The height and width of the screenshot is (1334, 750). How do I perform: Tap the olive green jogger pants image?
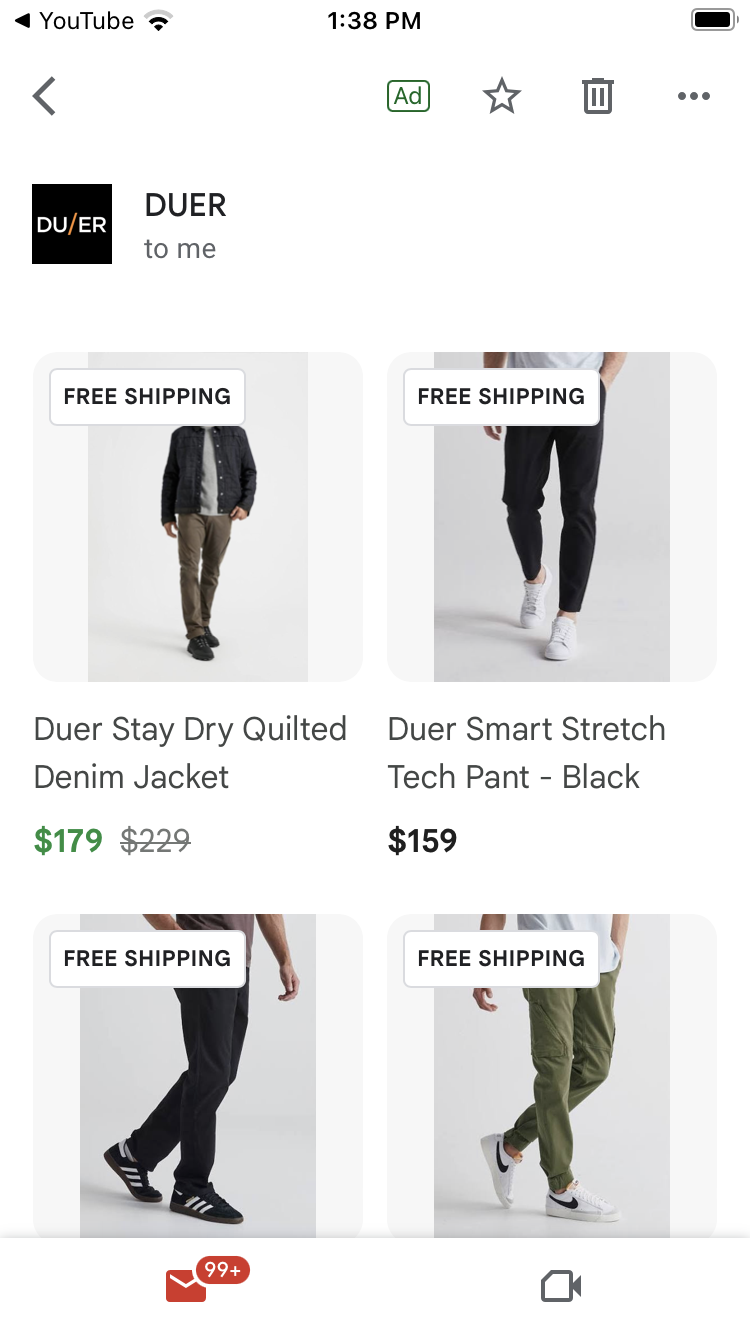click(551, 1090)
